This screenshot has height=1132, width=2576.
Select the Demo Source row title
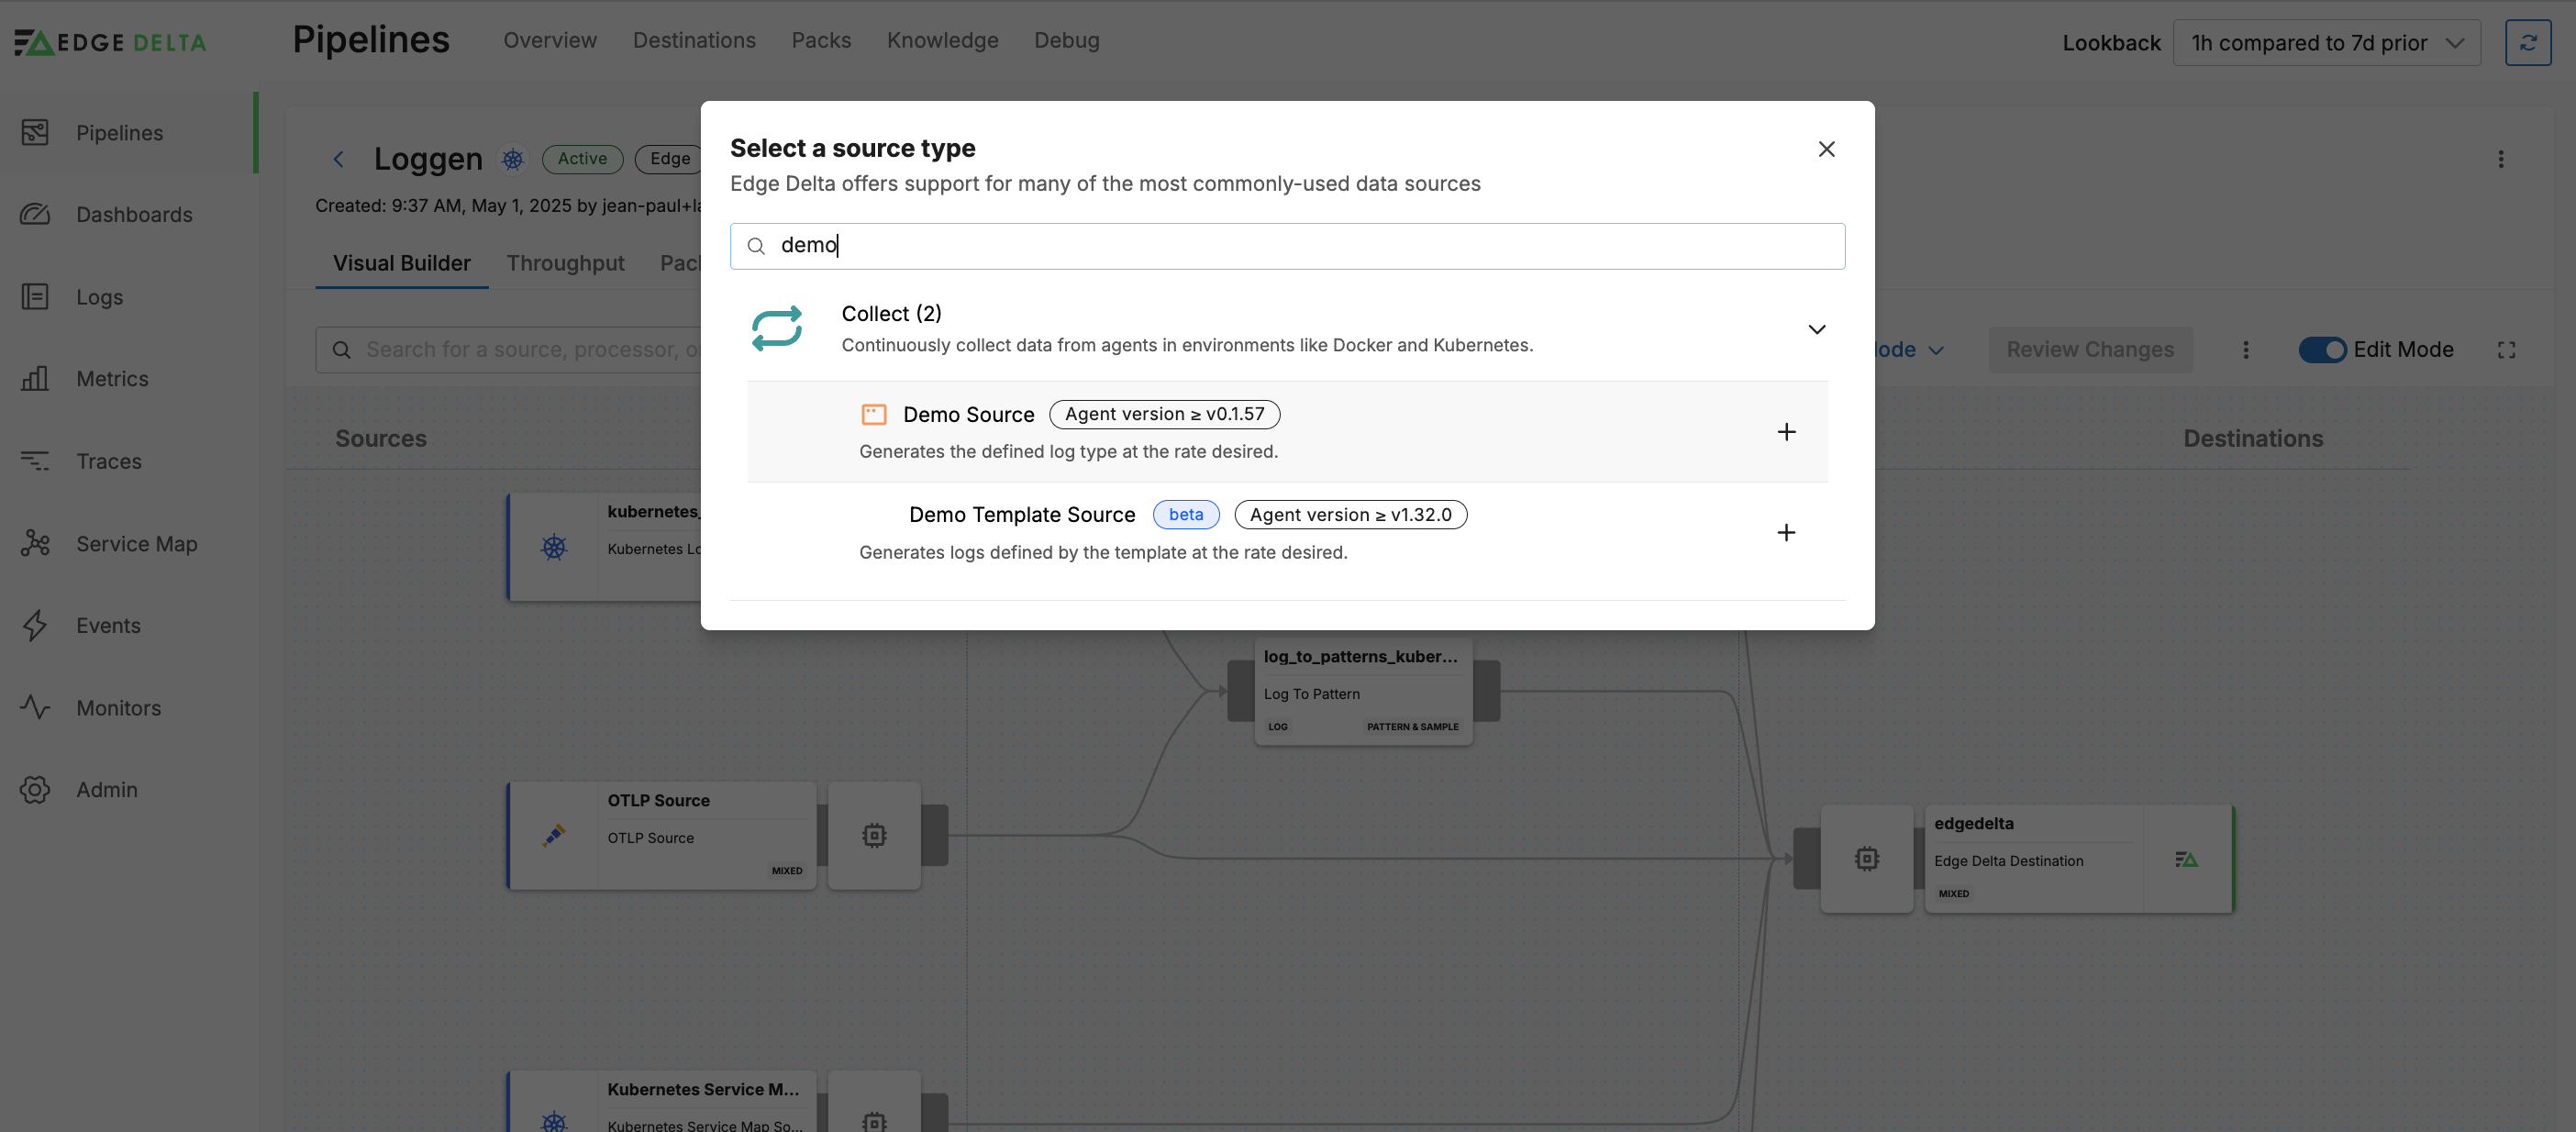pyautogui.click(x=968, y=414)
